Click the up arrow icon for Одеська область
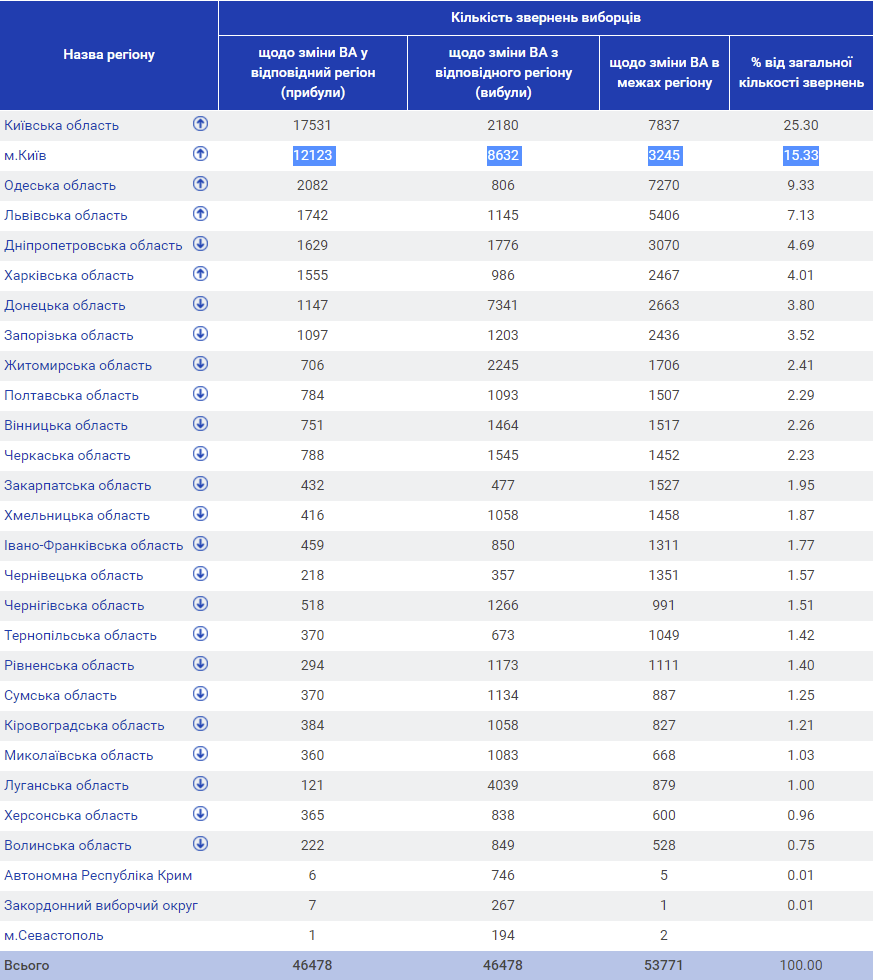873x980 pixels. click(x=200, y=184)
